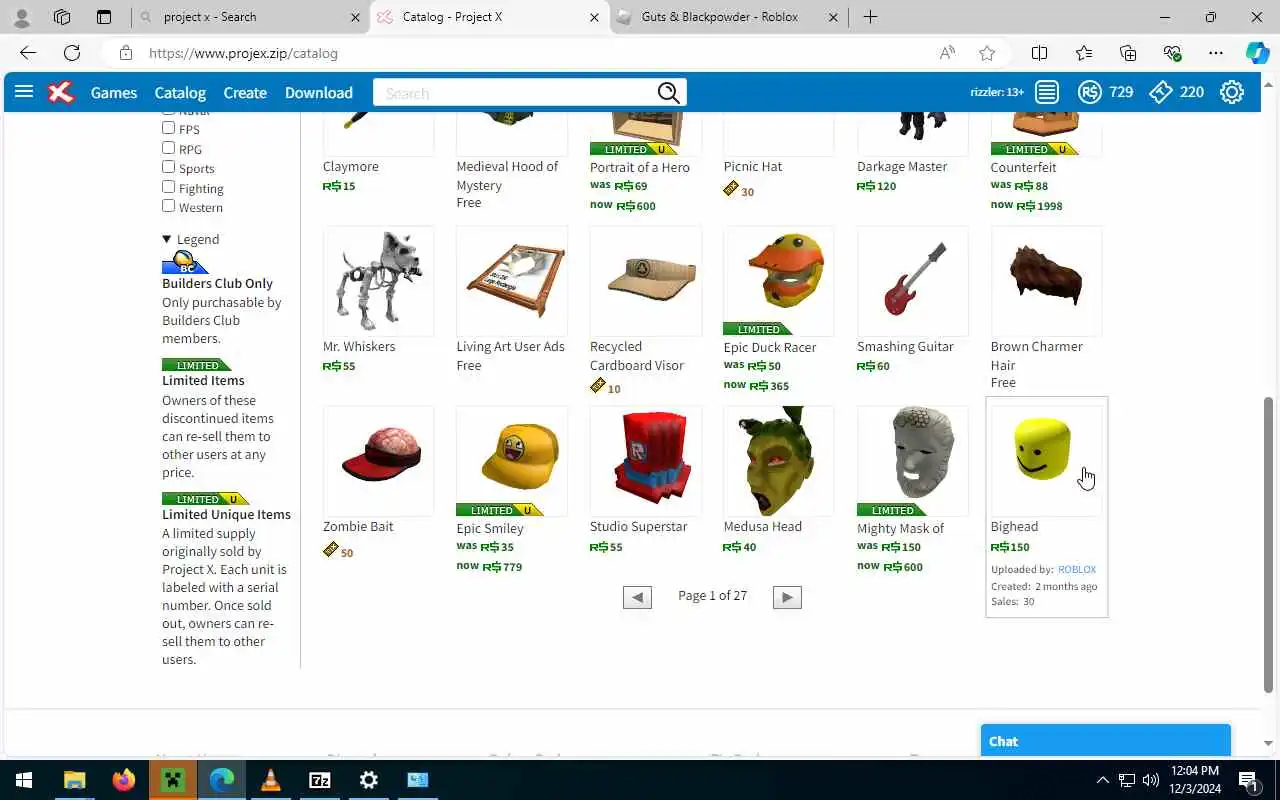Open 7-Zip from the taskbar
This screenshot has width=1280, height=800.
pos(320,780)
